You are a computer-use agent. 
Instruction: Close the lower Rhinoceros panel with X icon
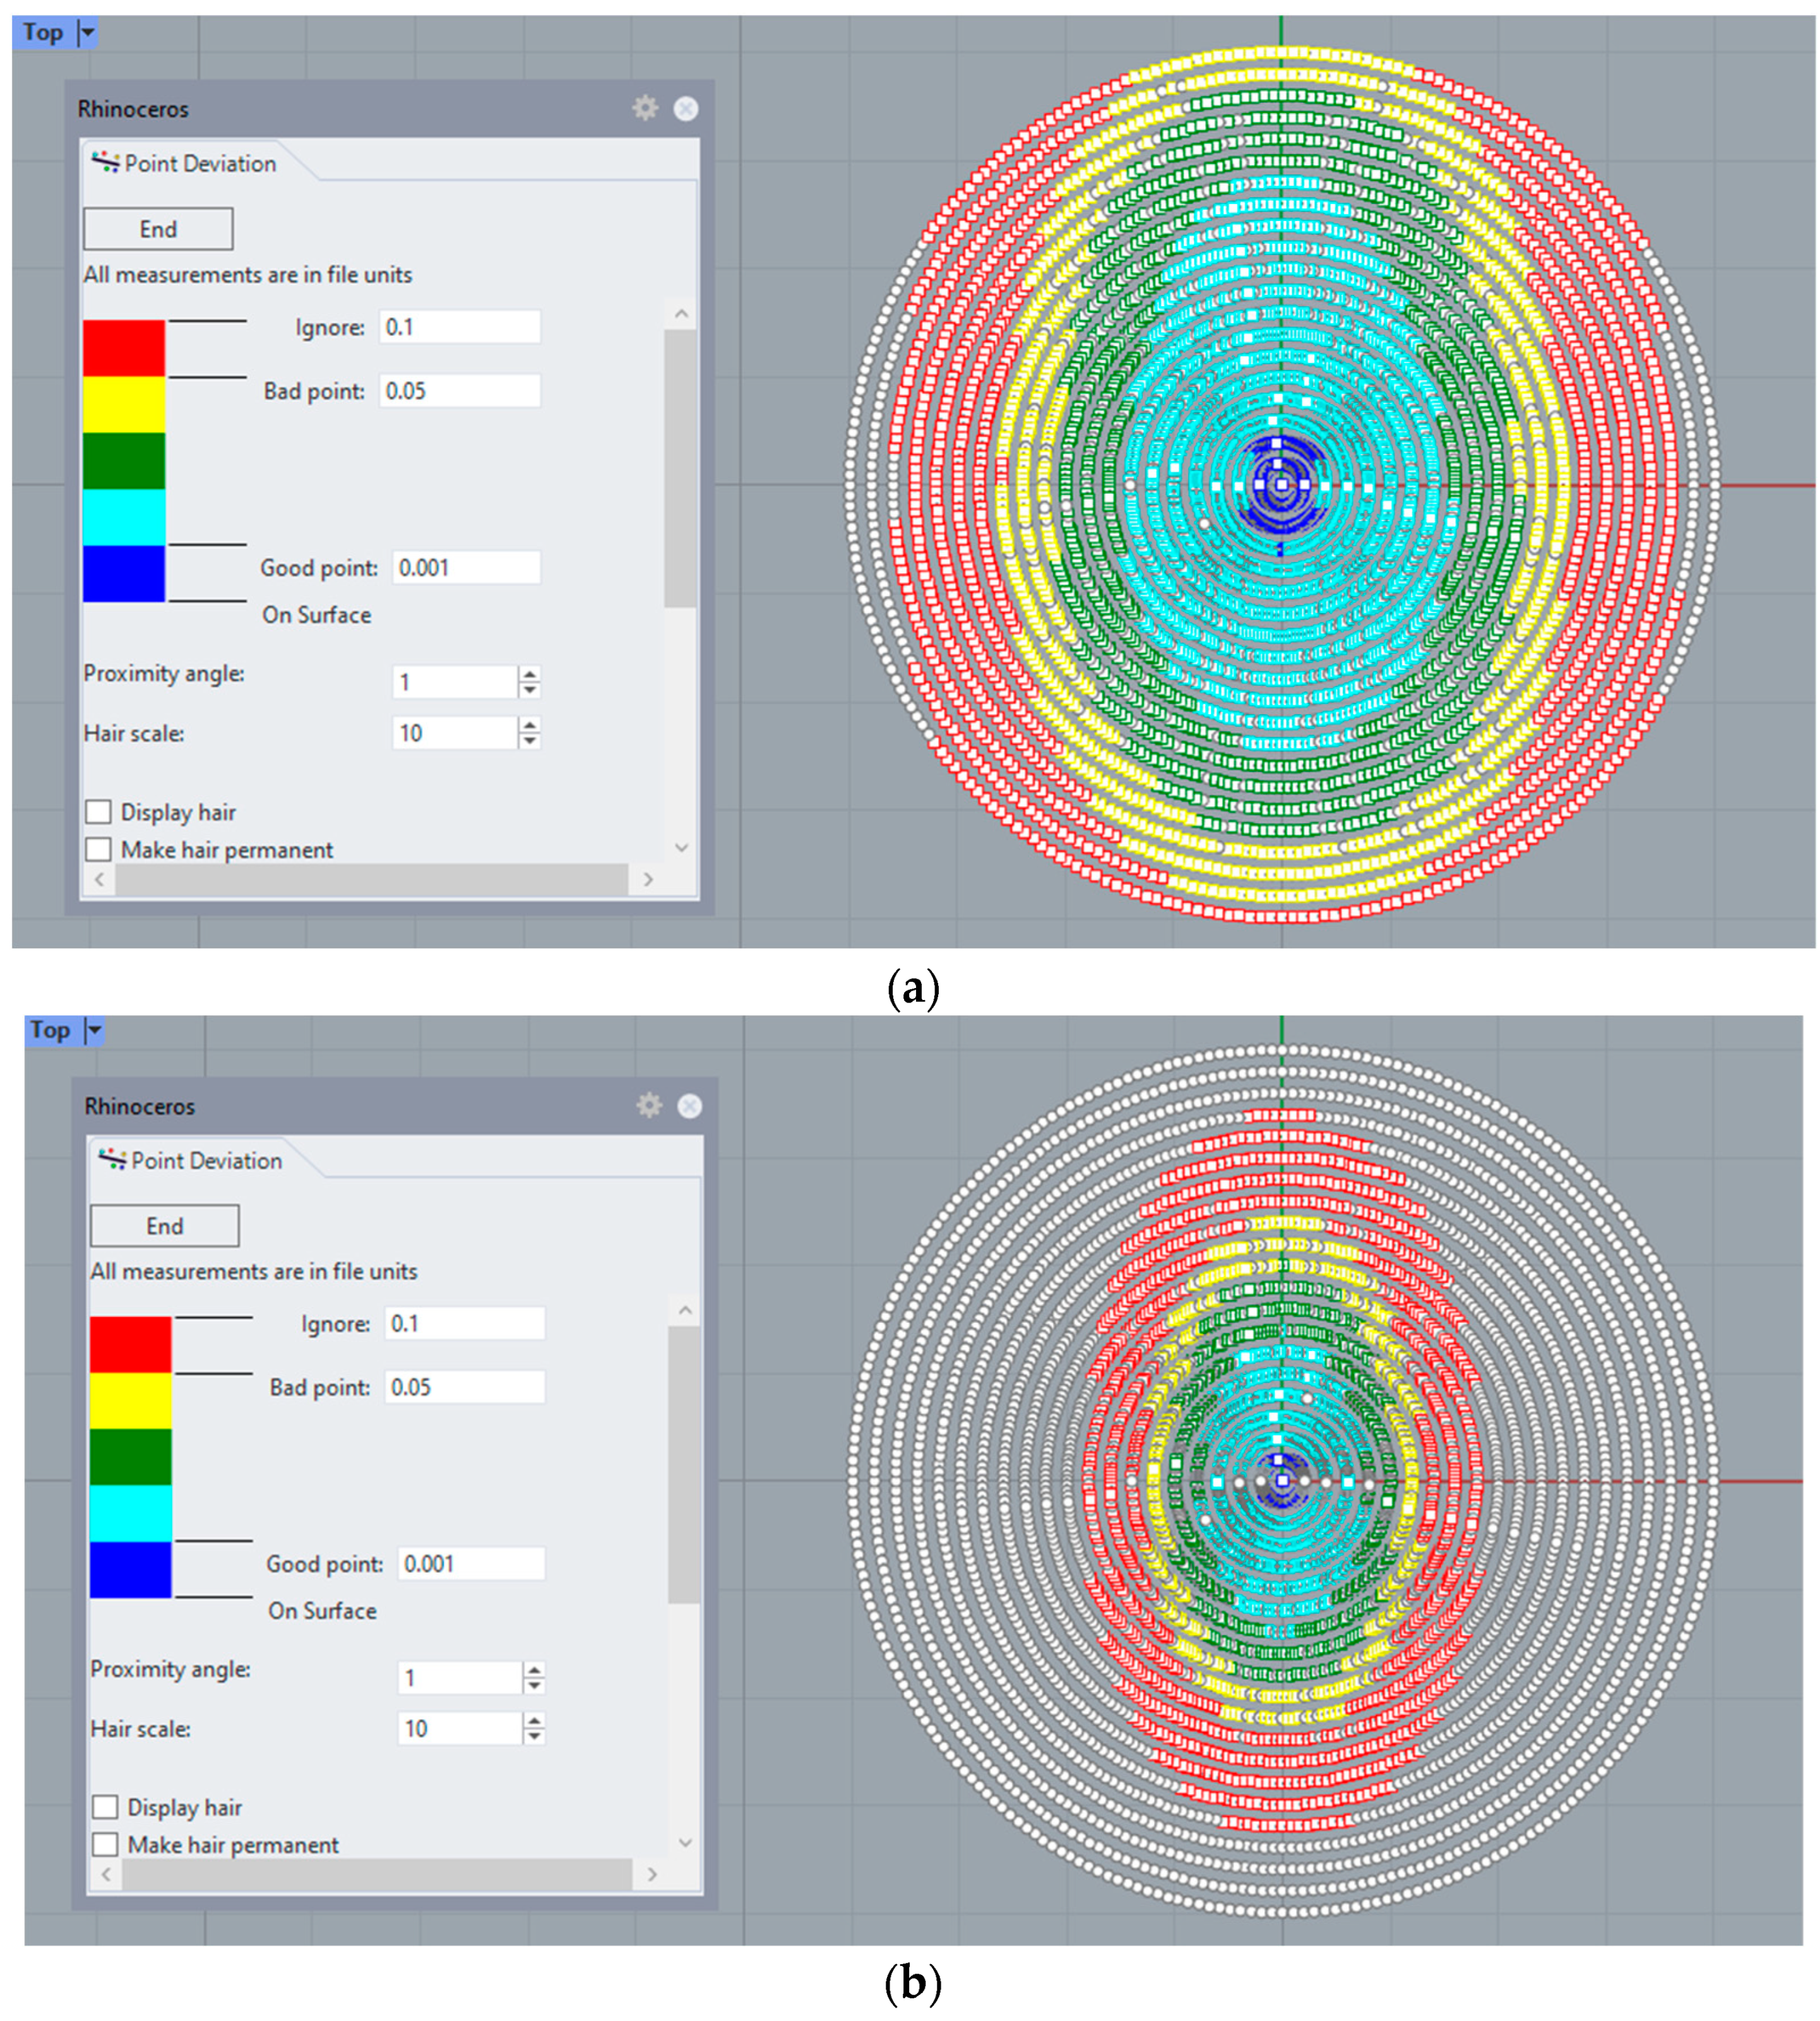(690, 1105)
